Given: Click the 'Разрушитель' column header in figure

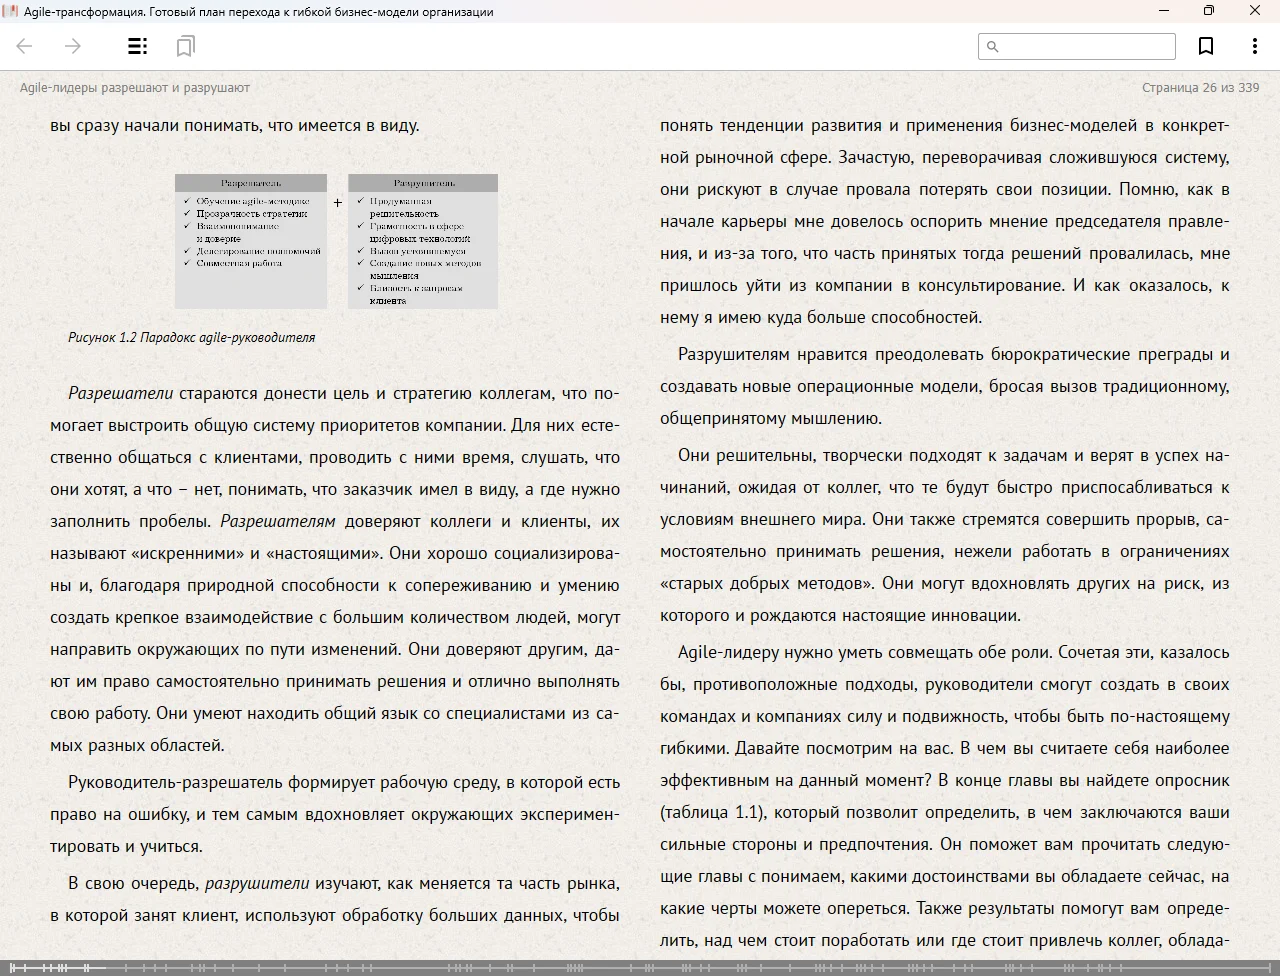Looking at the screenshot, I should pos(423,183).
